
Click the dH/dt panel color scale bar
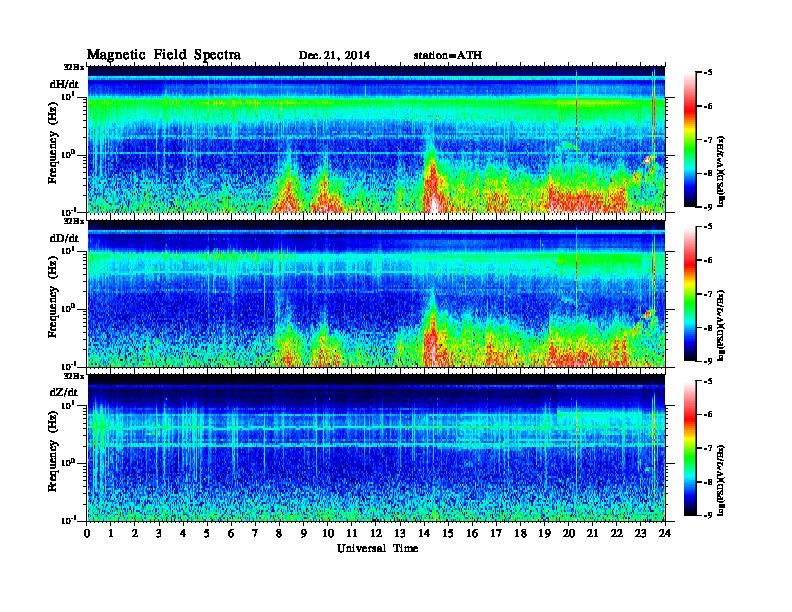(690, 140)
